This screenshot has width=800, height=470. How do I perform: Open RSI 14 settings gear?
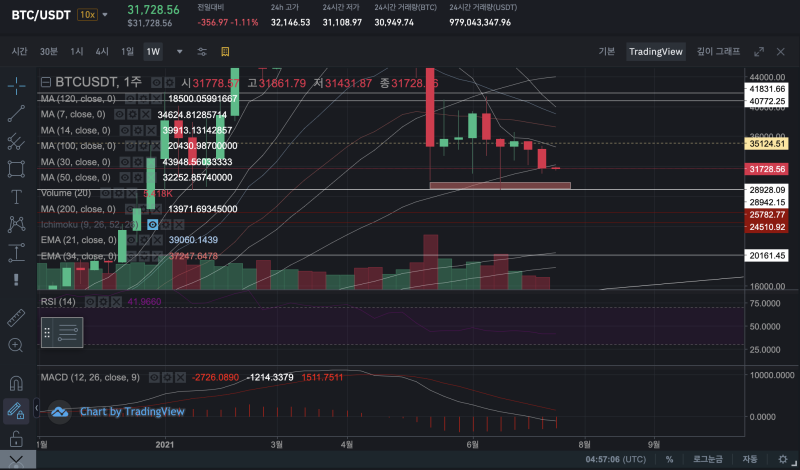tap(103, 302)
